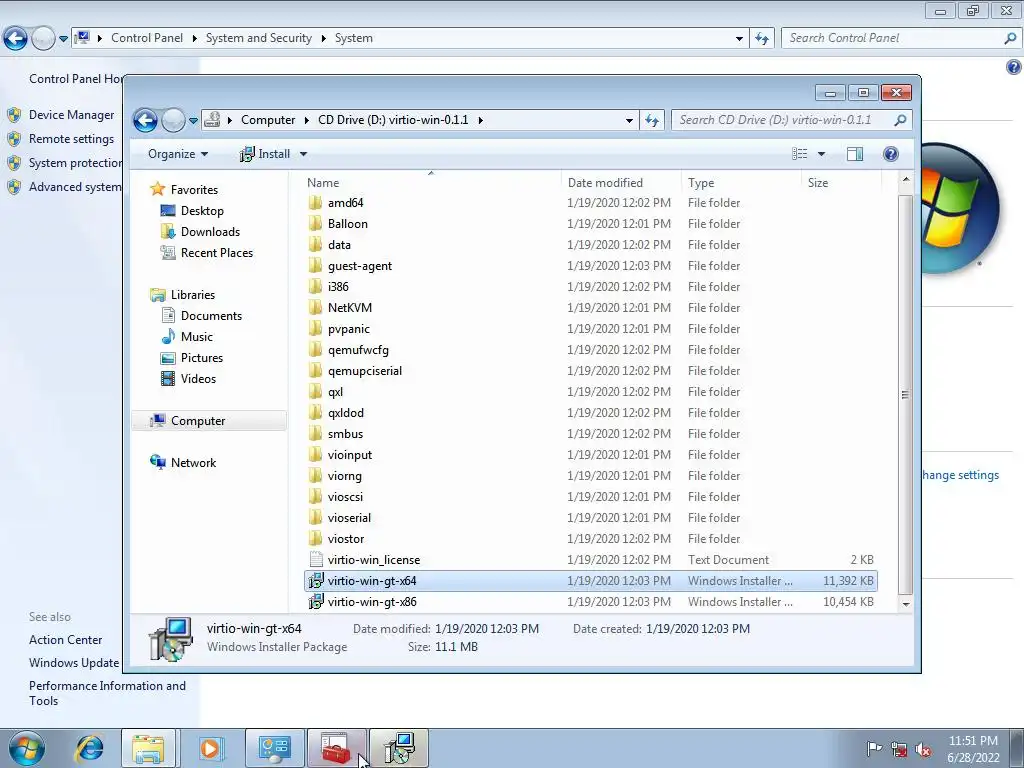Open Internet Explorer from taskbar
1024x768 pixels.
(89, 748)
